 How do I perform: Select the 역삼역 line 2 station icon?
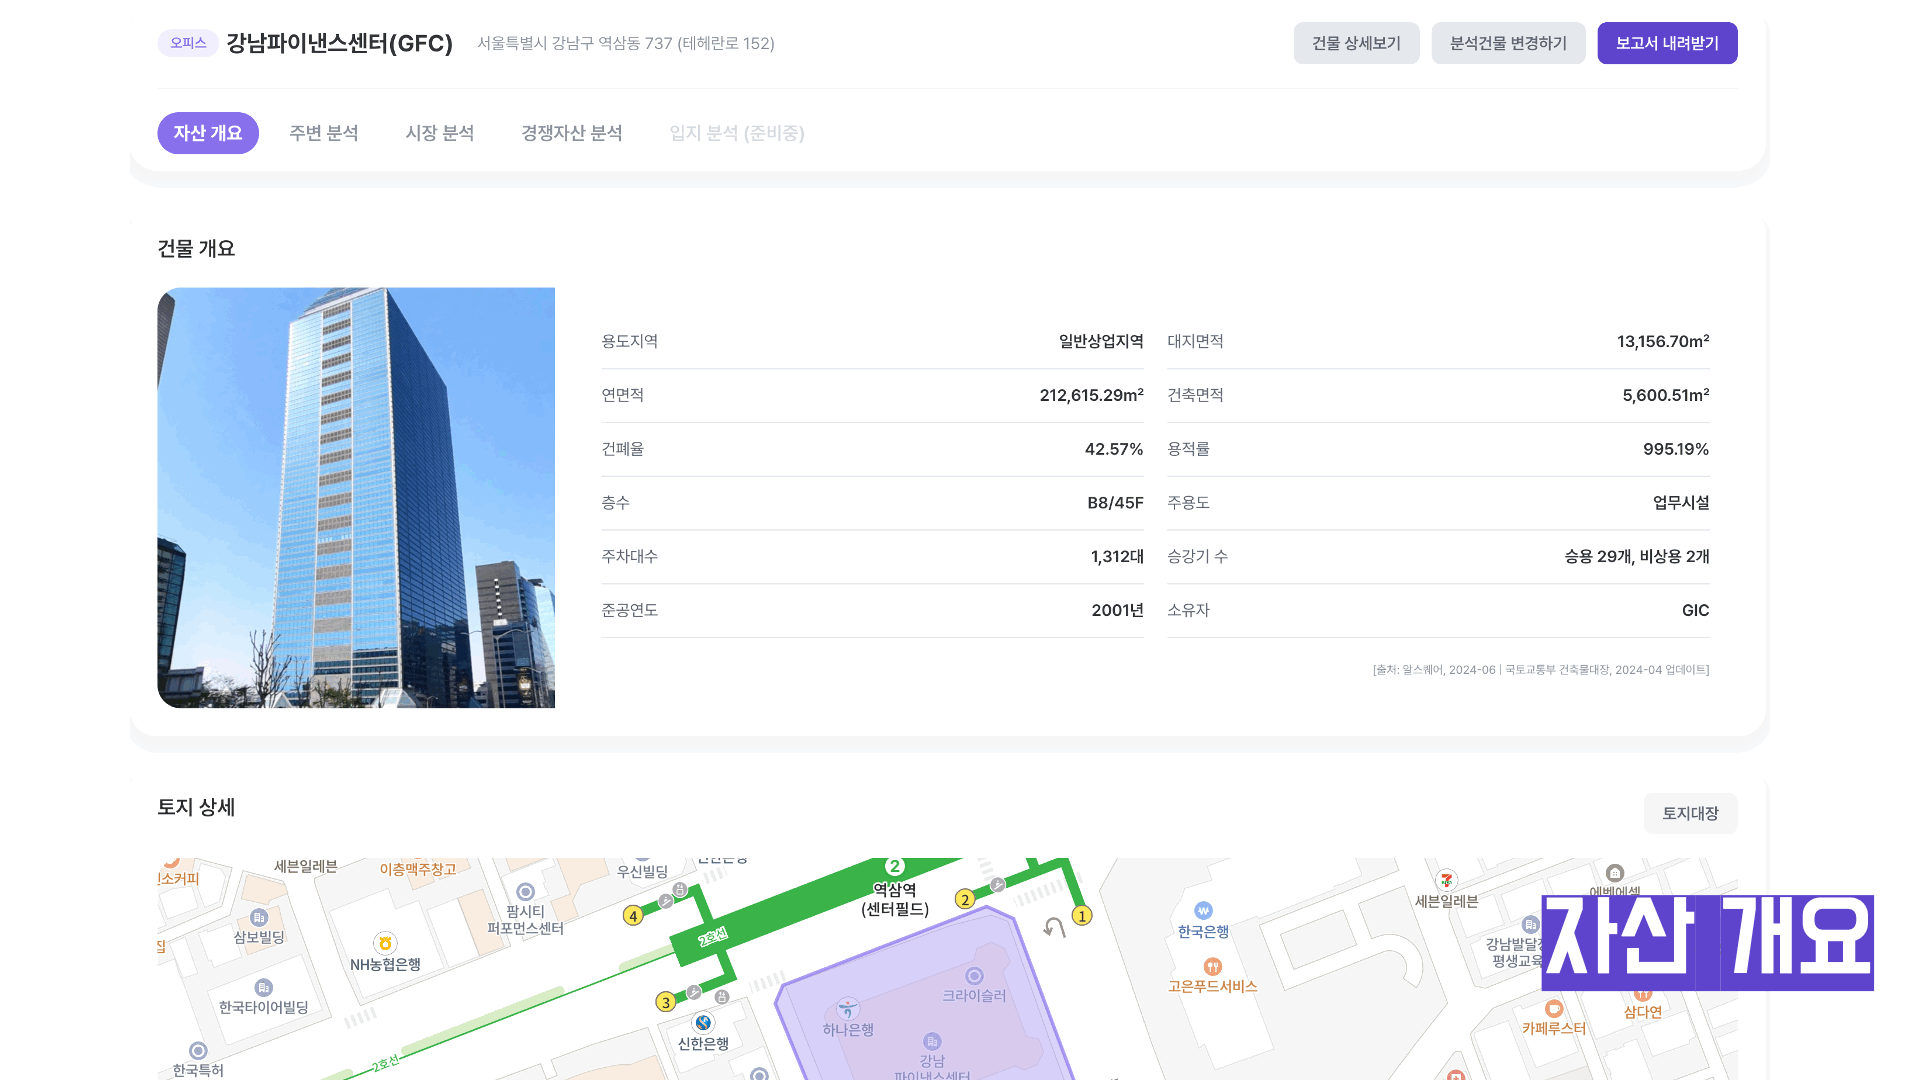pos(895,866)
